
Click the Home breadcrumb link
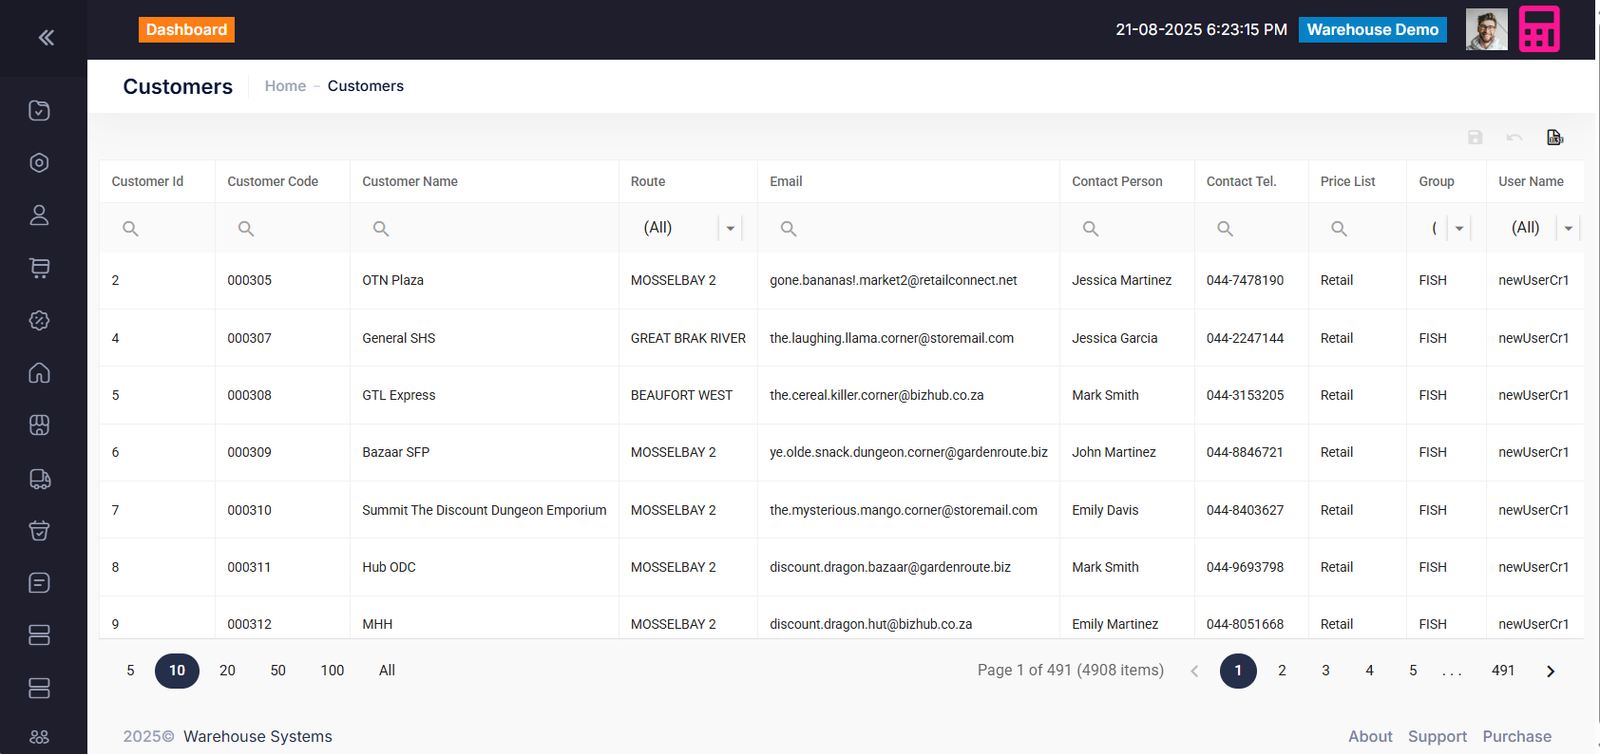coord(285,86)
